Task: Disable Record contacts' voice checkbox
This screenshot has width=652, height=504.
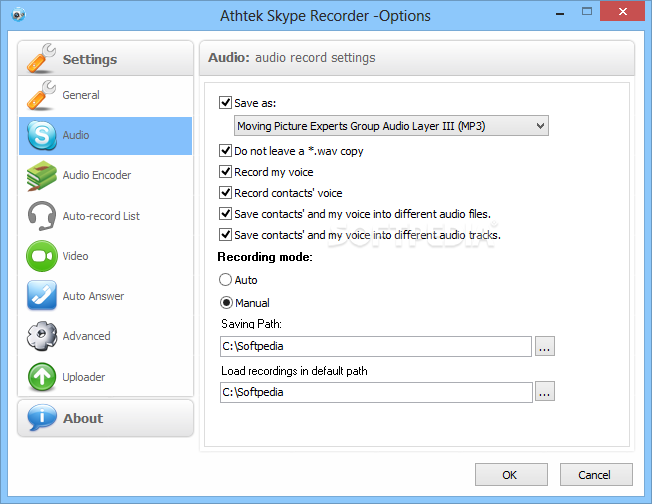Action: pos(225,193)
